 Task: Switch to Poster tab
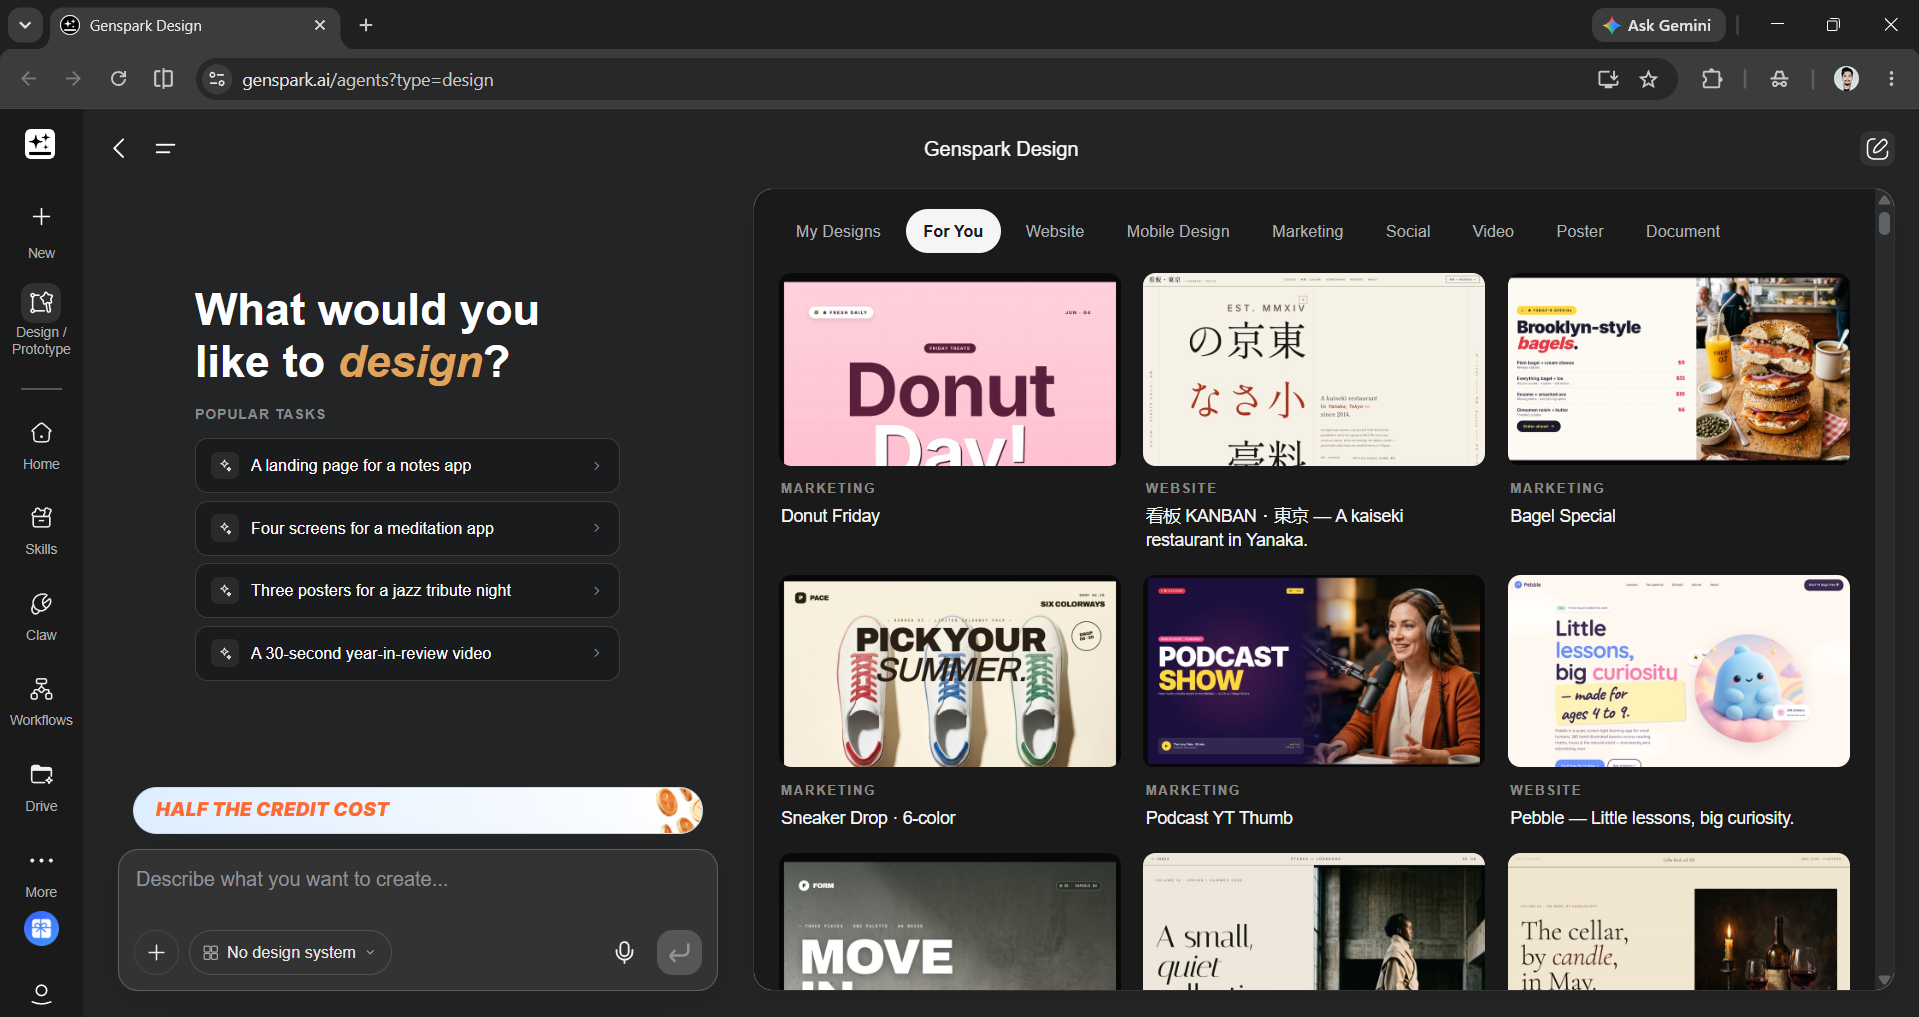[x=1579, y=231]
